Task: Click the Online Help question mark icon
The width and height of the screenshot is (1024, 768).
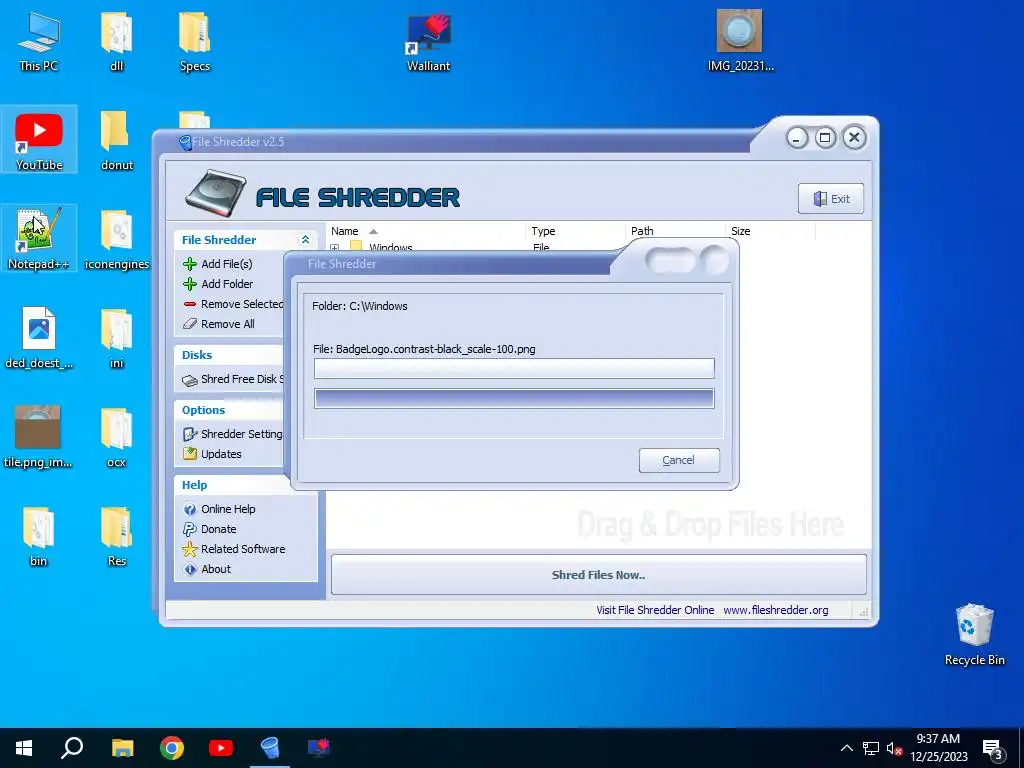Action: click(x=190, y=509)
